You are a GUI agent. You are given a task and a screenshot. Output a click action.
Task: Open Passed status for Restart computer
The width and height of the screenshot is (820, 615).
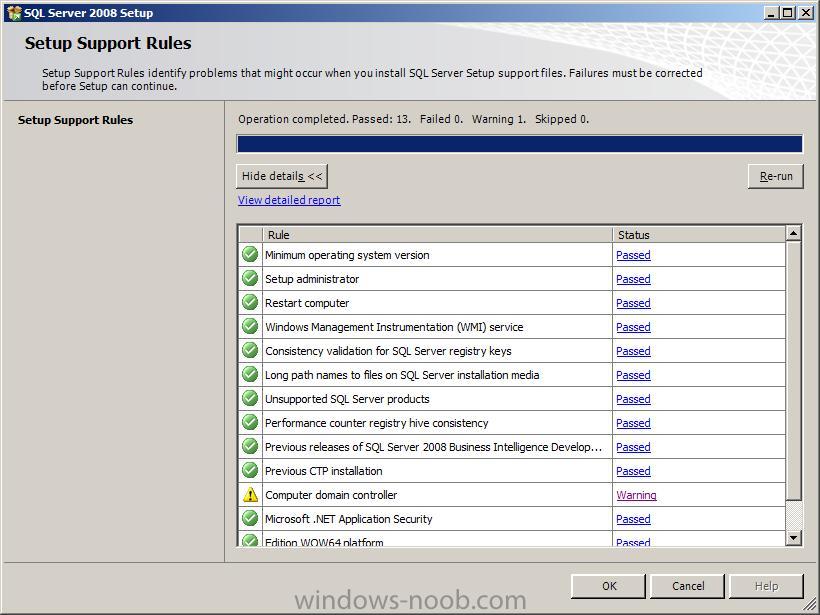[x=633, y=303]
